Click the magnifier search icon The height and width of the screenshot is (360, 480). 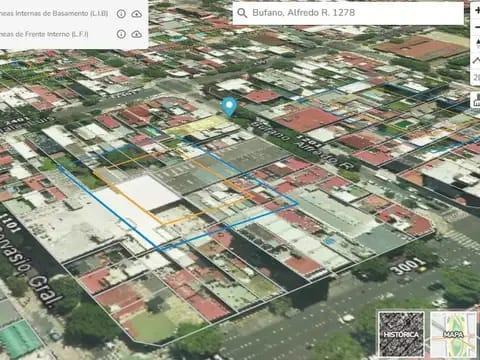242,13
